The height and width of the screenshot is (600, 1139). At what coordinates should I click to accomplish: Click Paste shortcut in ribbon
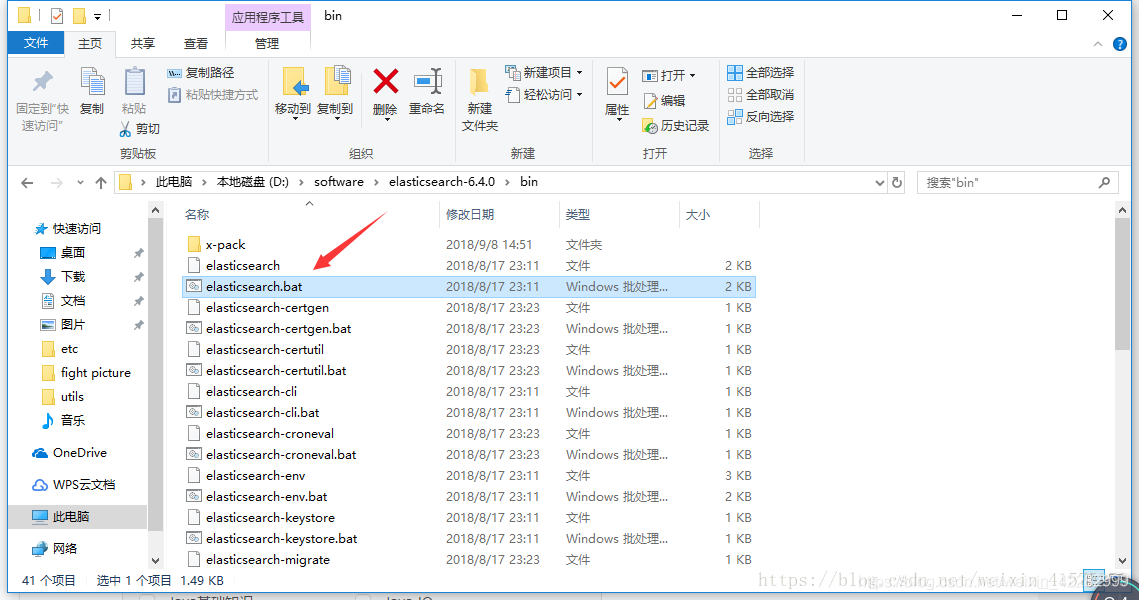[213, 95]
